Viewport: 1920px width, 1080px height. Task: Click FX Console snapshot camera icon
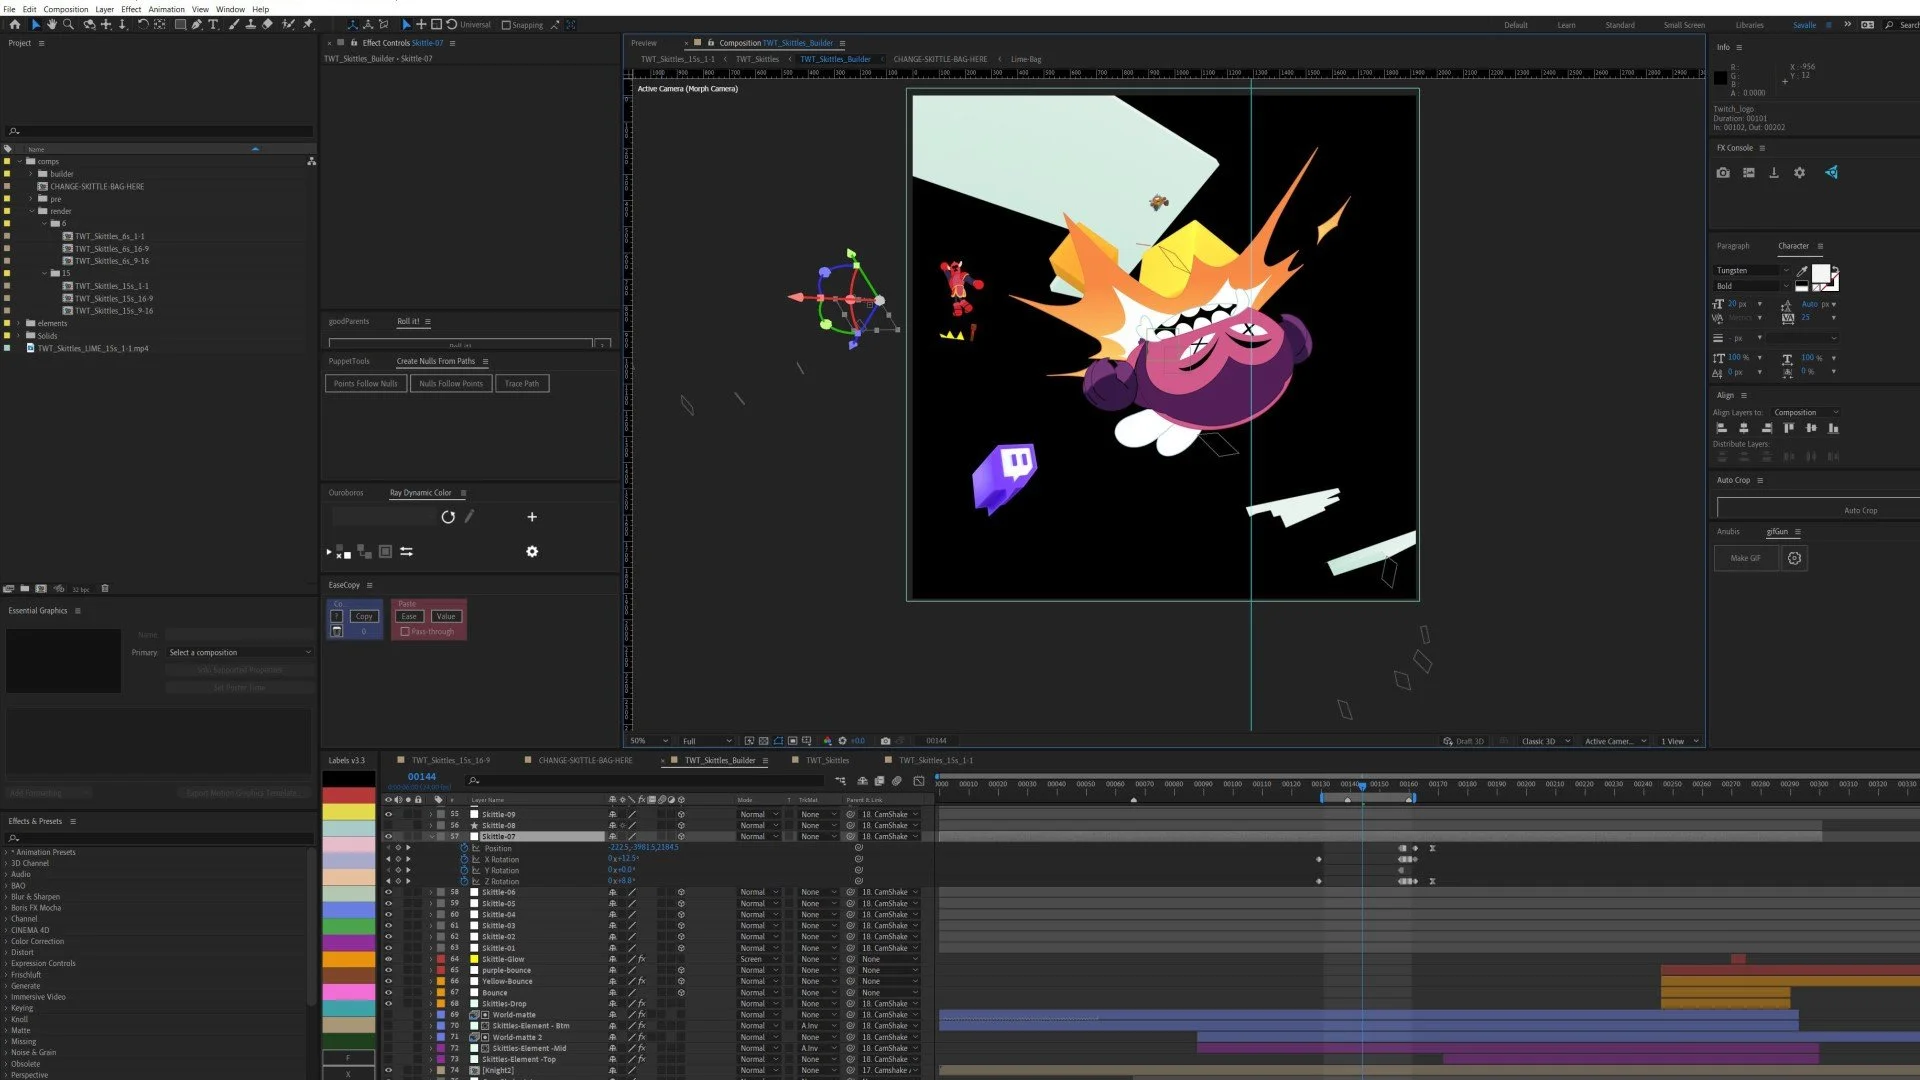pos(1722,173)
